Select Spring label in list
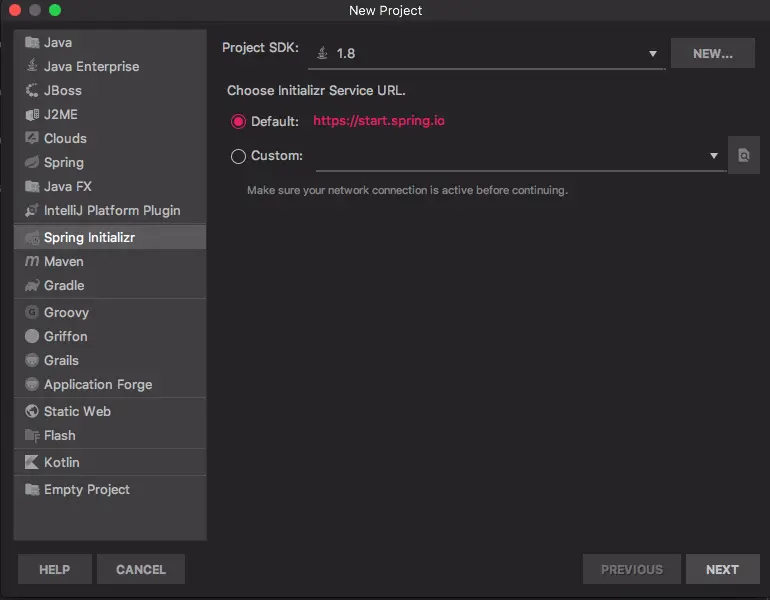 pyautogui.click(x=64, y=163)
